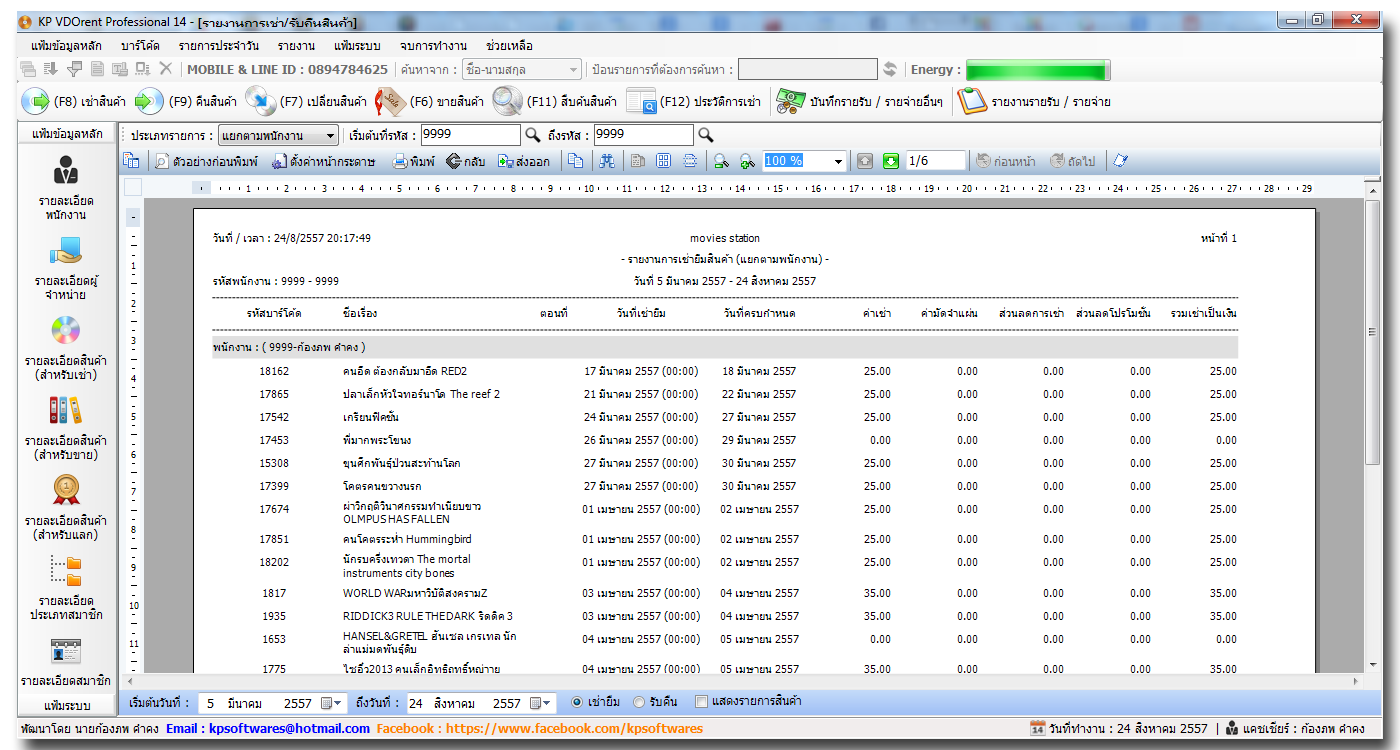This screenshot has height=750, width=1400.
Task: Click magnifier beside end code field
Action: click(x=705, y=135)
